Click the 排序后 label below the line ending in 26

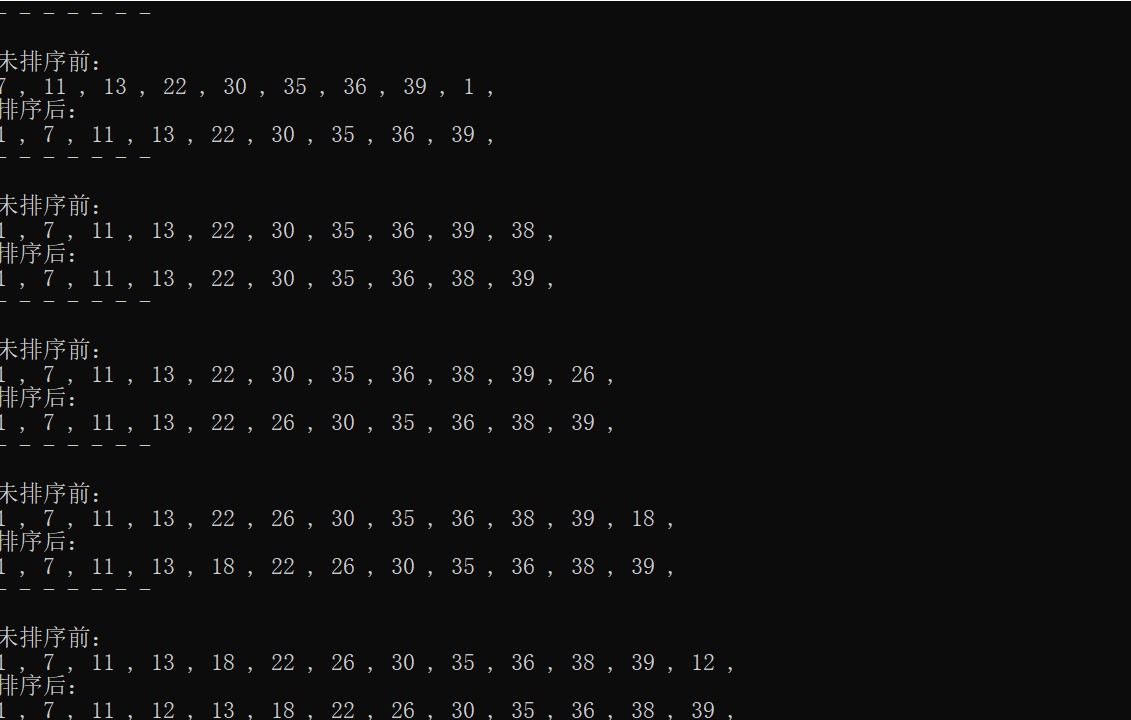pyautogui.click(x=38, y=398)
